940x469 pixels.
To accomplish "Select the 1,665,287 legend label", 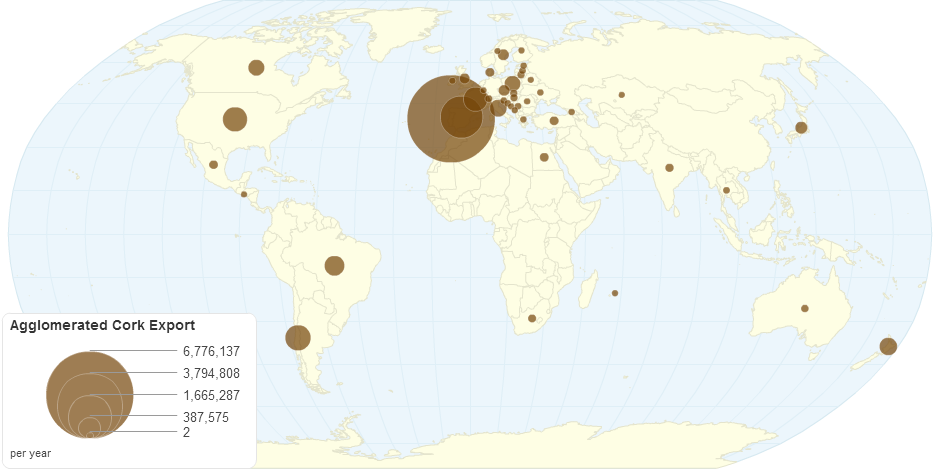I will [x=211, y=396].
